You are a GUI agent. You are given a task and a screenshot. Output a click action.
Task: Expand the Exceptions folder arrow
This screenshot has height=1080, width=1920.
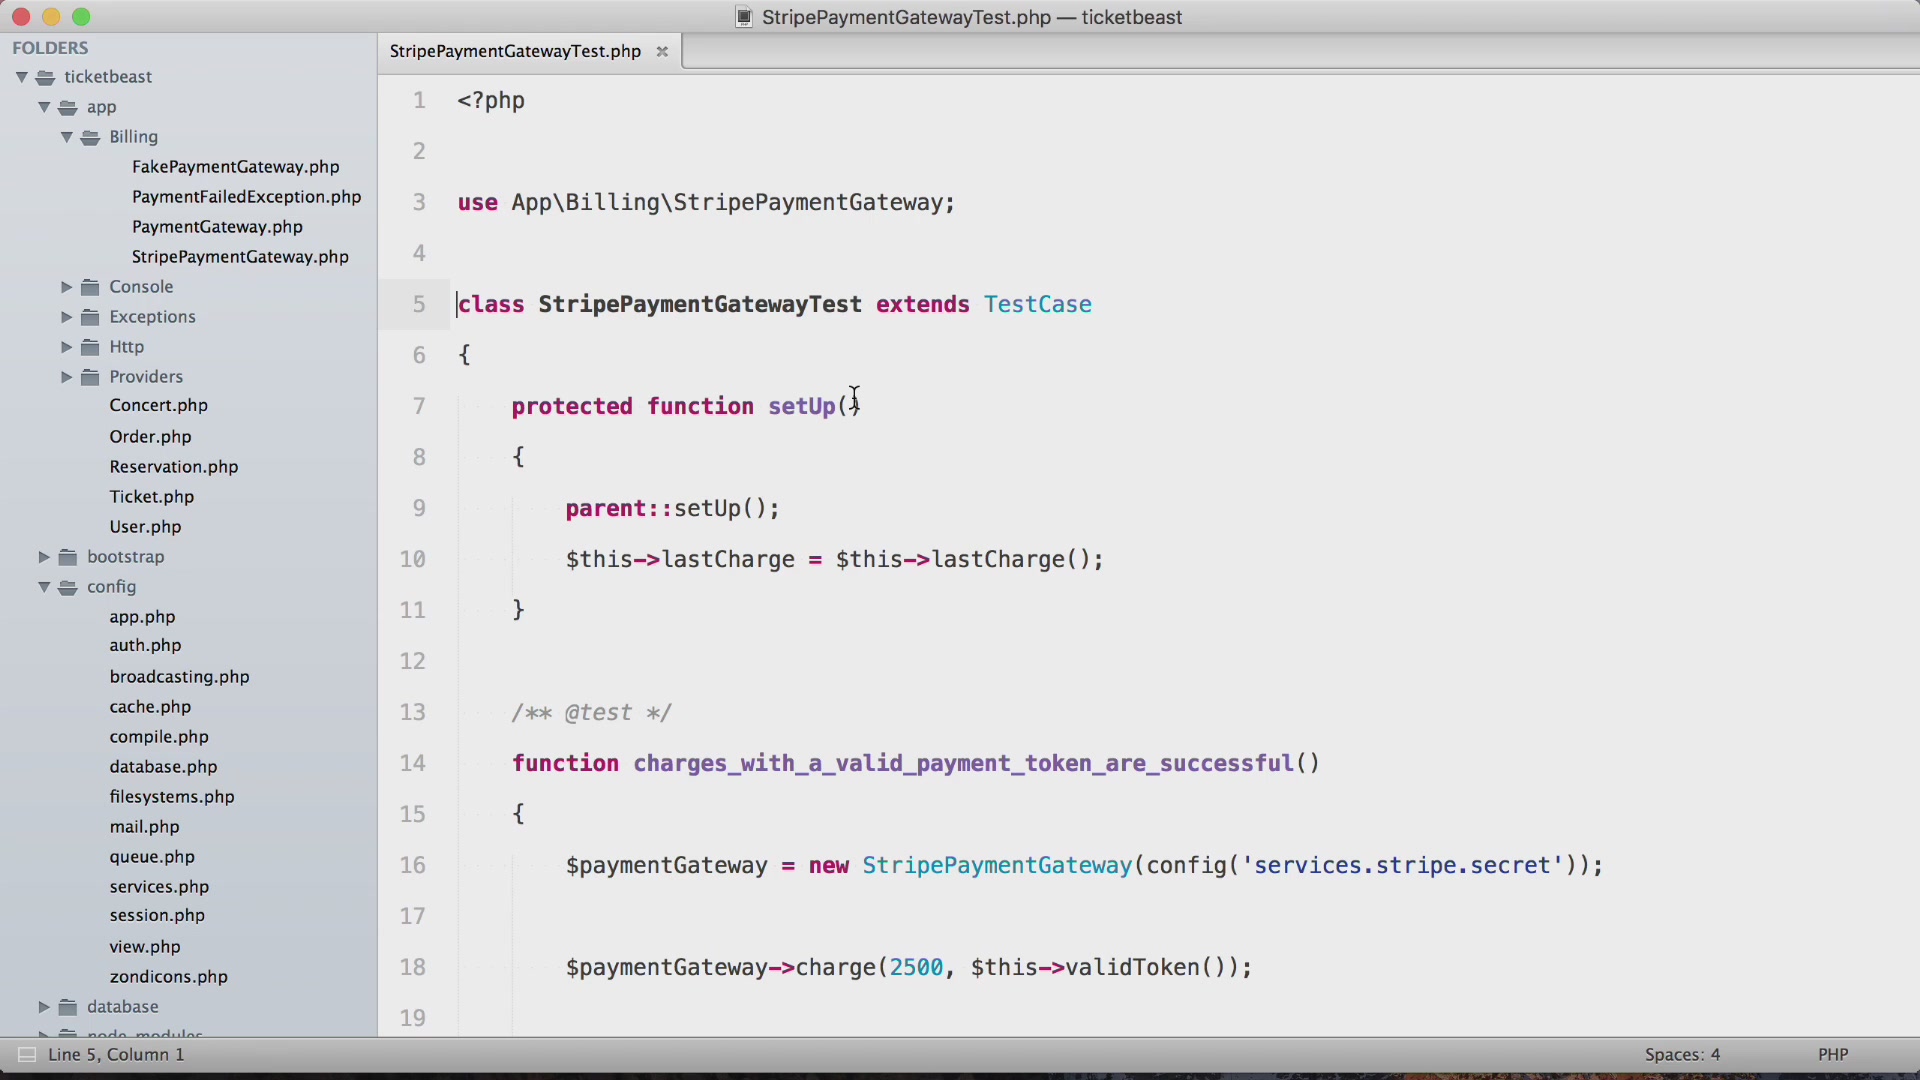point(66,317)
